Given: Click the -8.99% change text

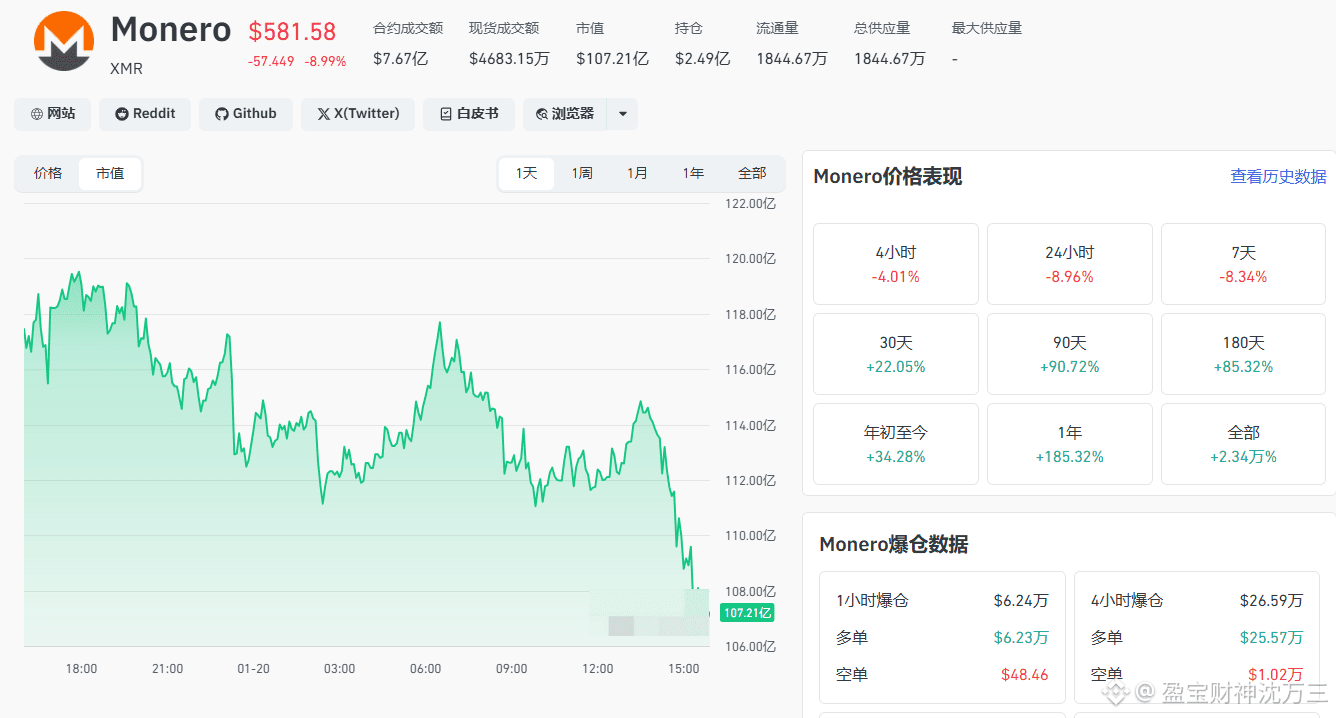Looking at the screenshot, I should [x=325, y=61].
